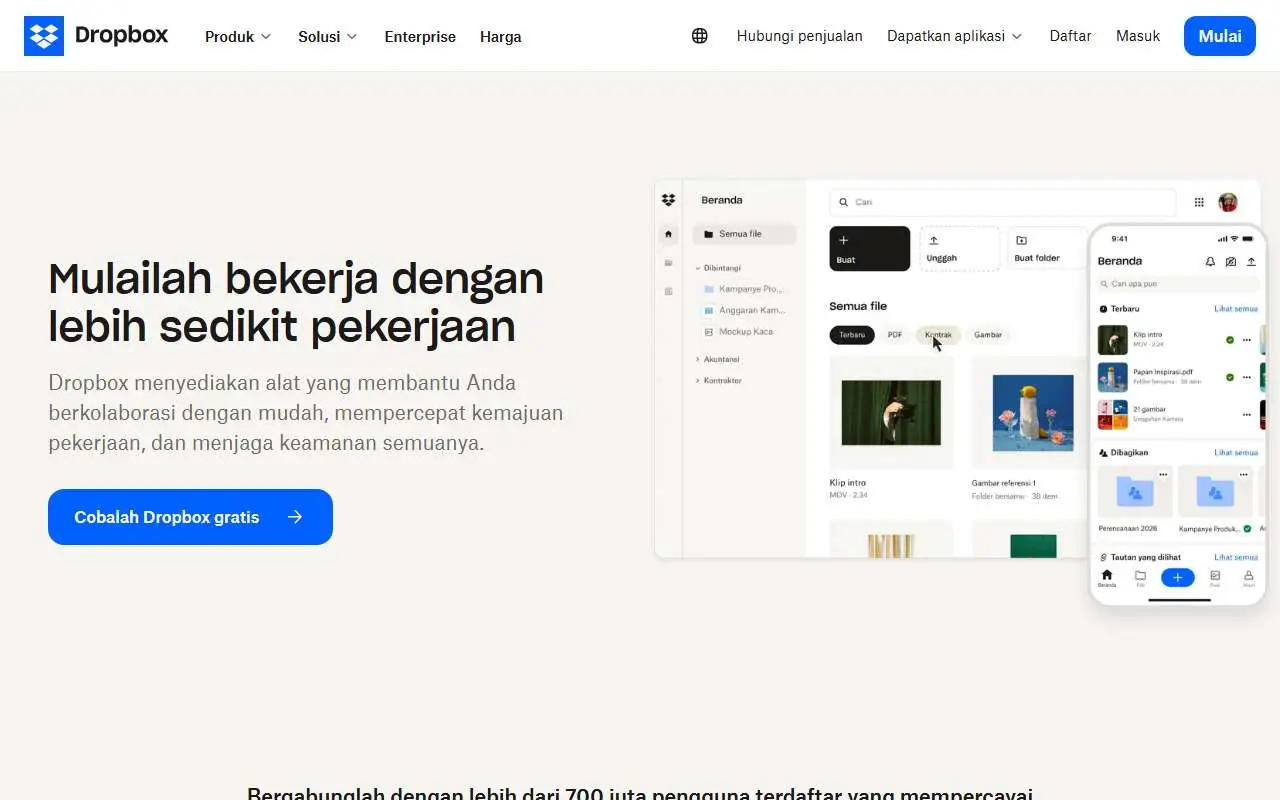The width and height of the screenshot is (1280, 800).
Task: Click the Cari search field in mockup
Action: click(x=1002, y=202)
